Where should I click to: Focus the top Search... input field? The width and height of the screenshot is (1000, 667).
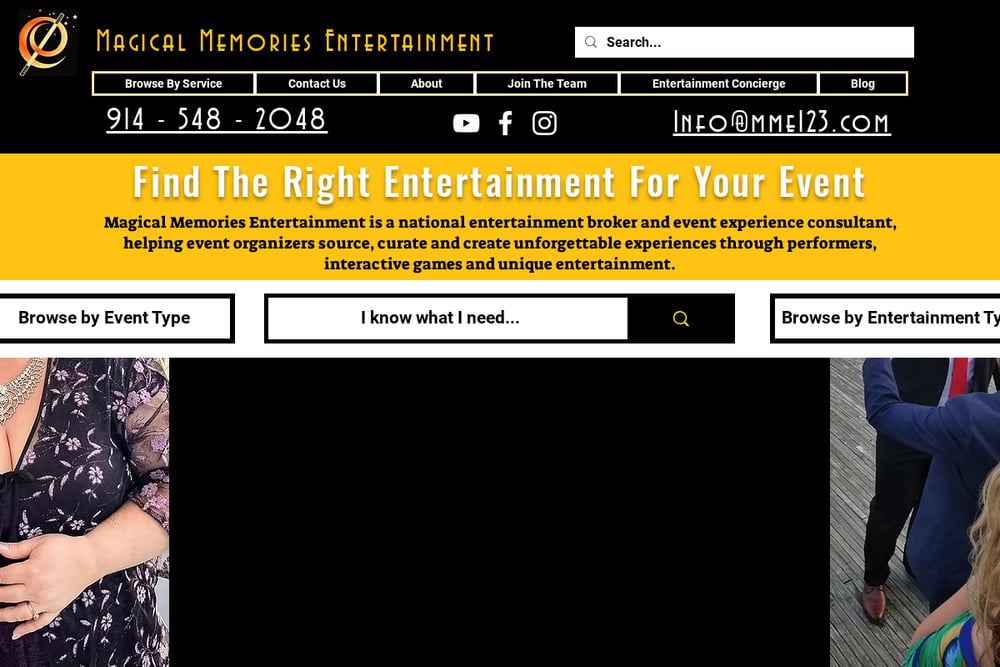[x=744, y=42]
